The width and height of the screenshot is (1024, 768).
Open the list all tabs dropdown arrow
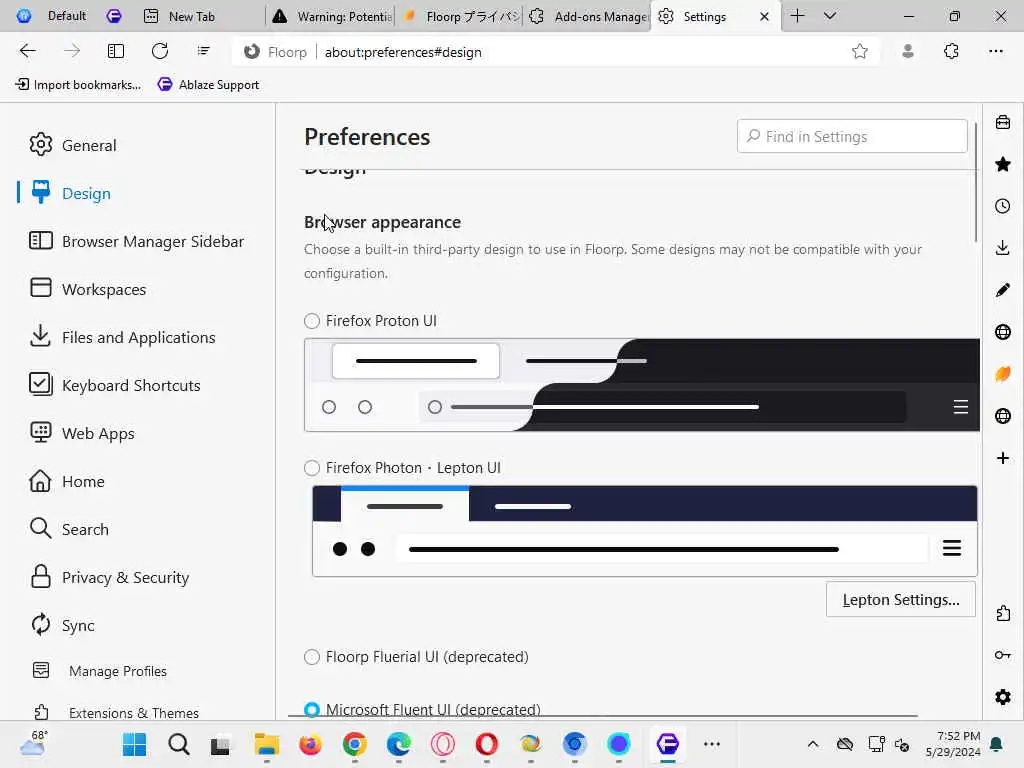pos(830,16)
